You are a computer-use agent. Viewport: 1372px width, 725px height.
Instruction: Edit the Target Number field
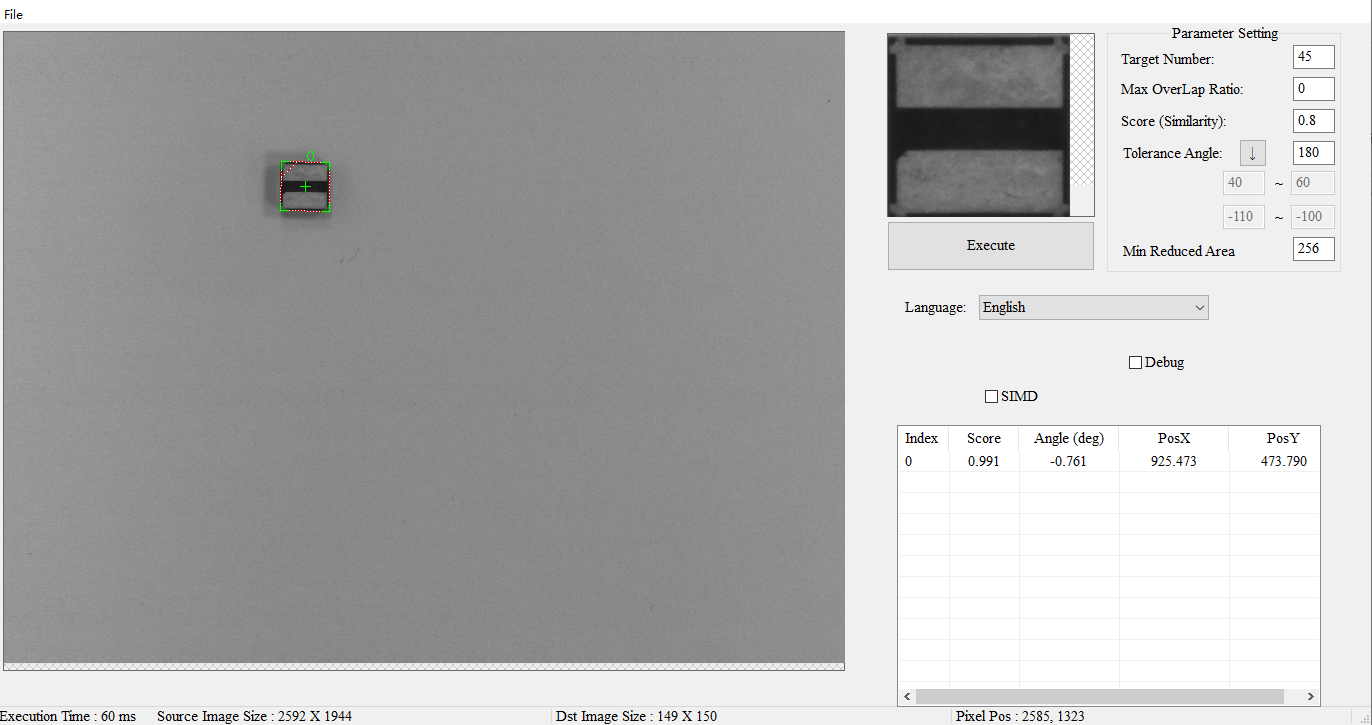coord(1313,57)
